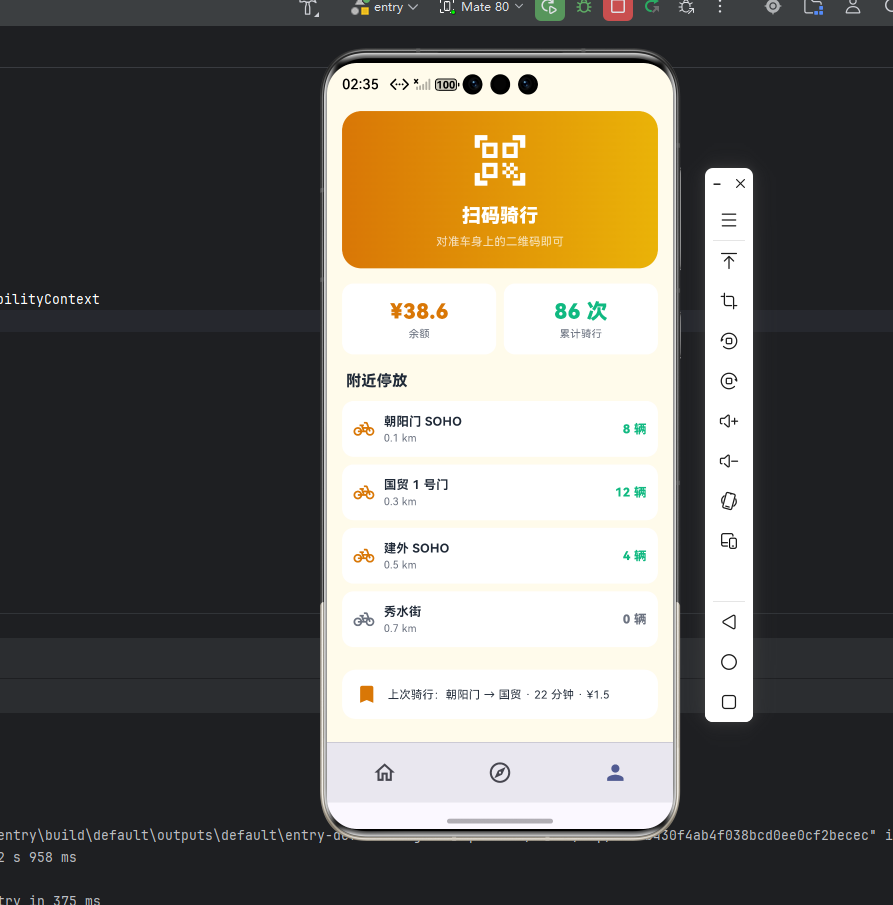Close the emulator control panel
This screenshot has height=905, width=893.
point(741,184)
